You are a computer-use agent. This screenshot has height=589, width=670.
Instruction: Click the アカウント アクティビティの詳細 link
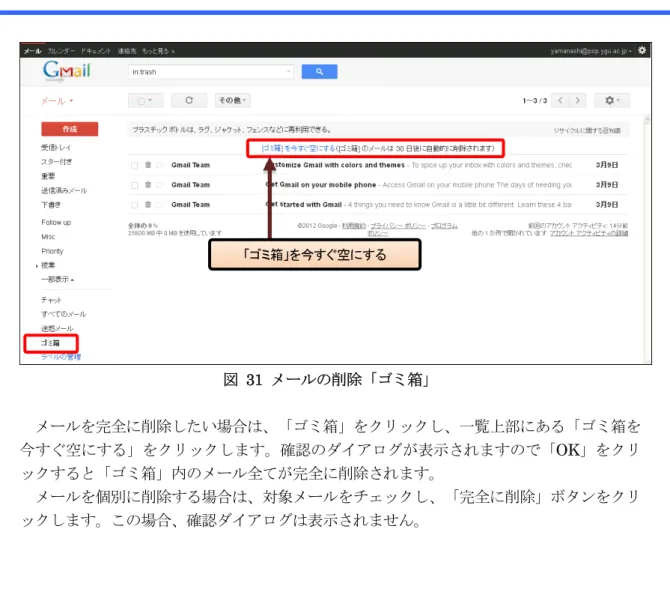click(589, 233)
